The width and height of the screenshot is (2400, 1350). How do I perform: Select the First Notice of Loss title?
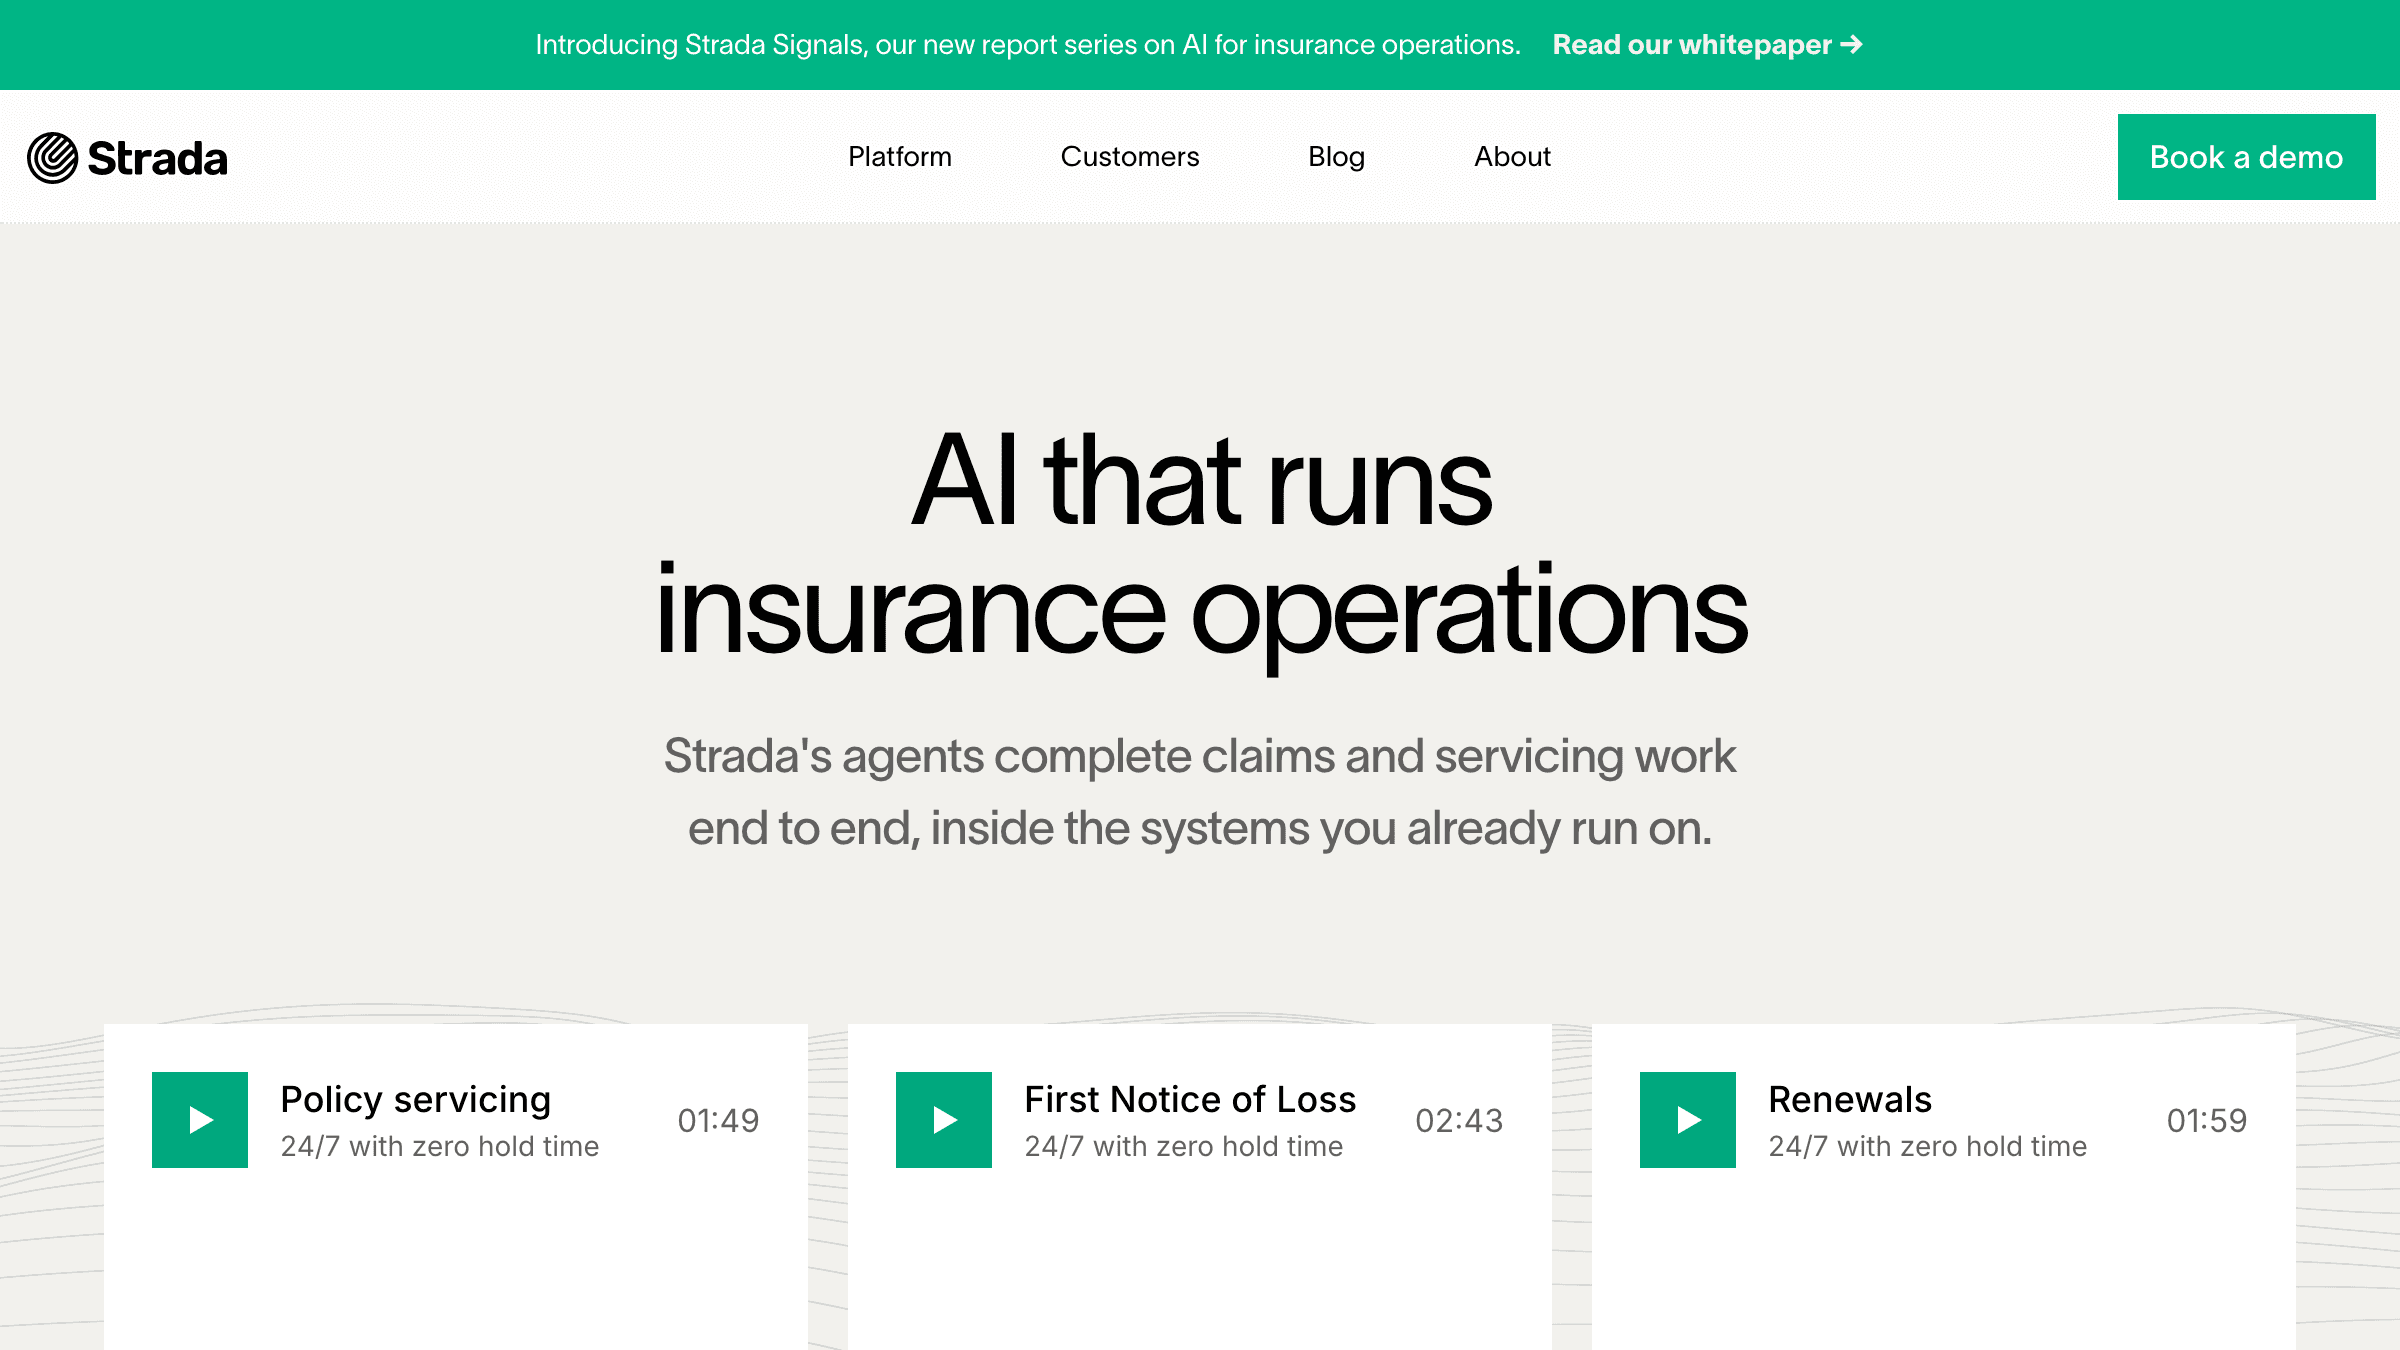click(1190, 1099)
